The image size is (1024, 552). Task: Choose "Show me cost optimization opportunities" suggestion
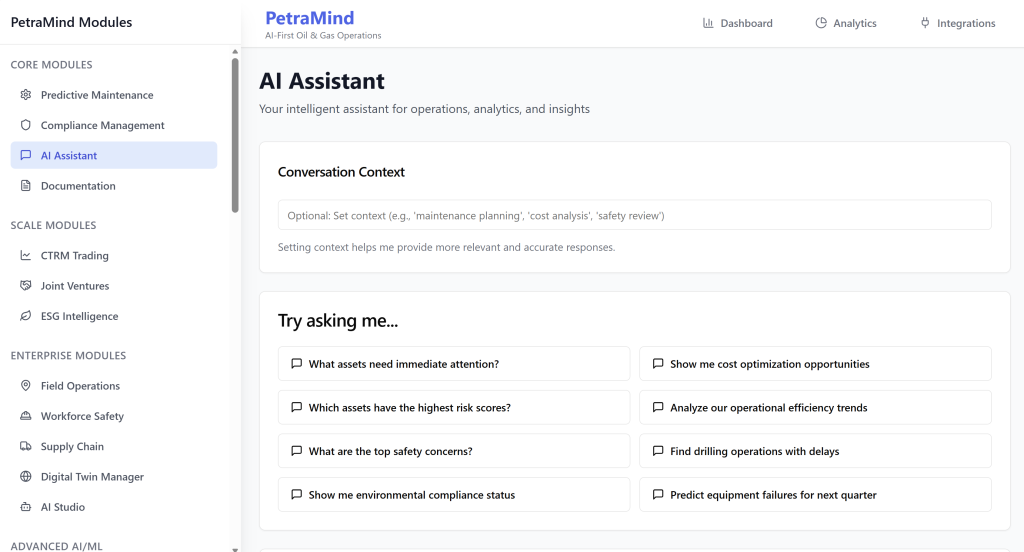pos(815,364)
